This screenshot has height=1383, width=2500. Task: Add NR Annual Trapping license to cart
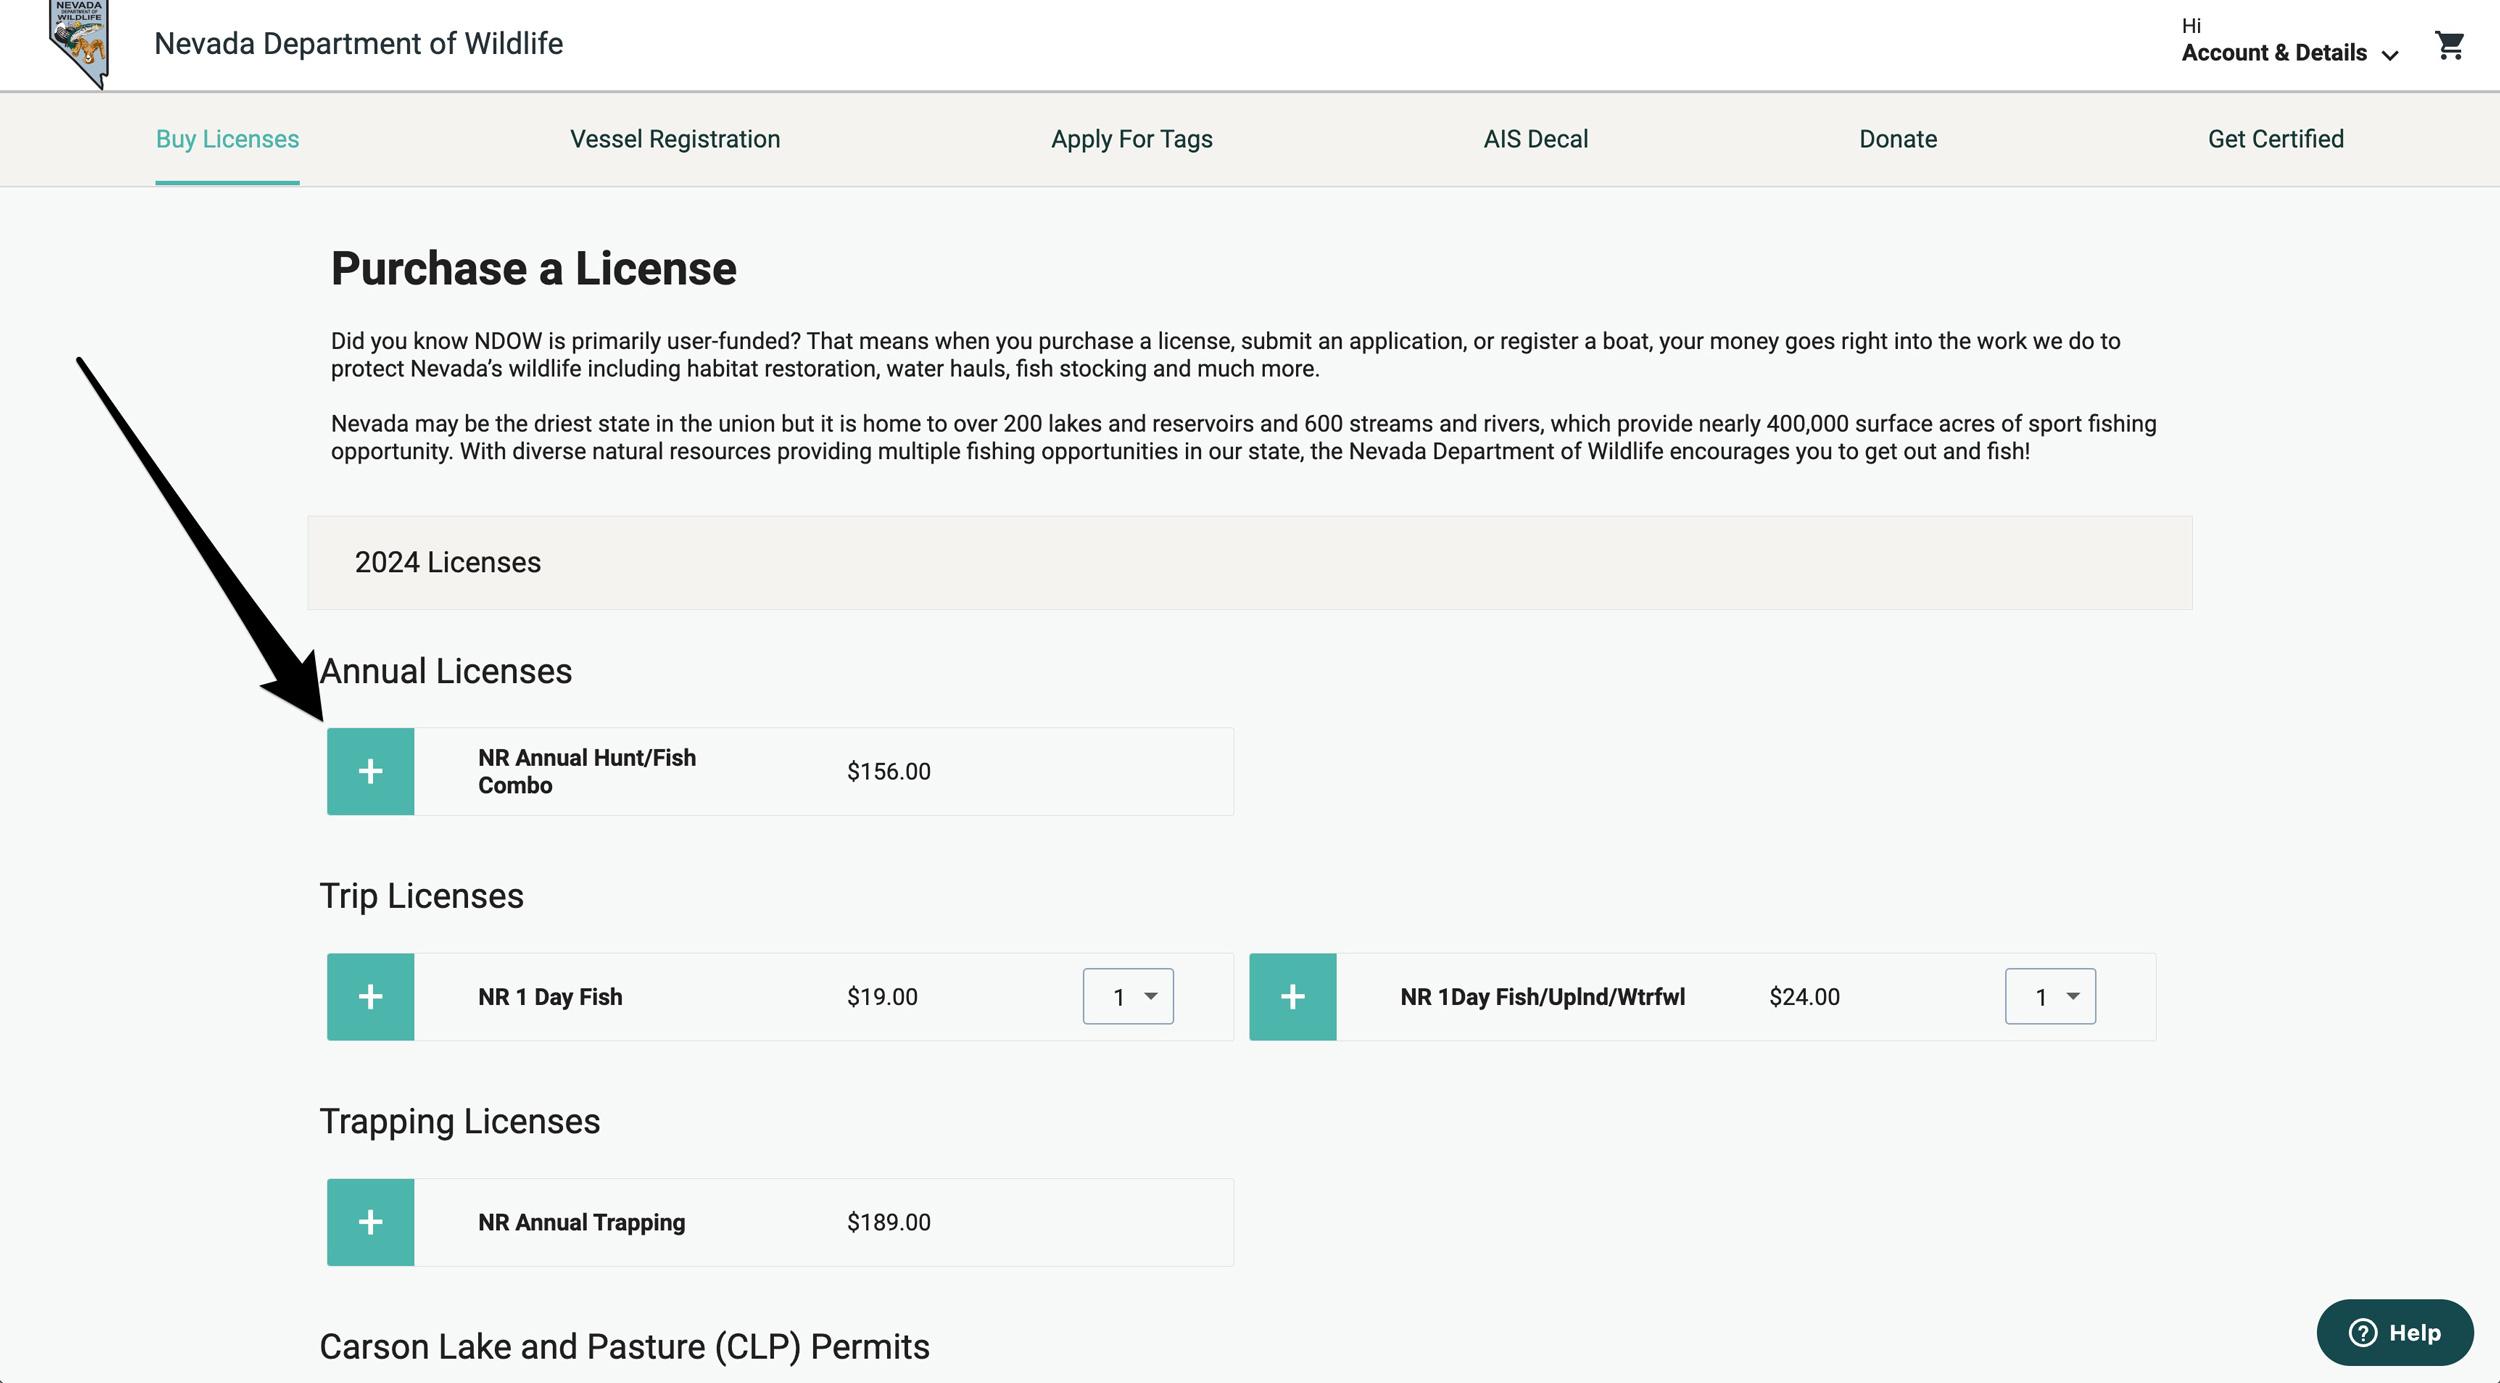[x=370, y=1221]
